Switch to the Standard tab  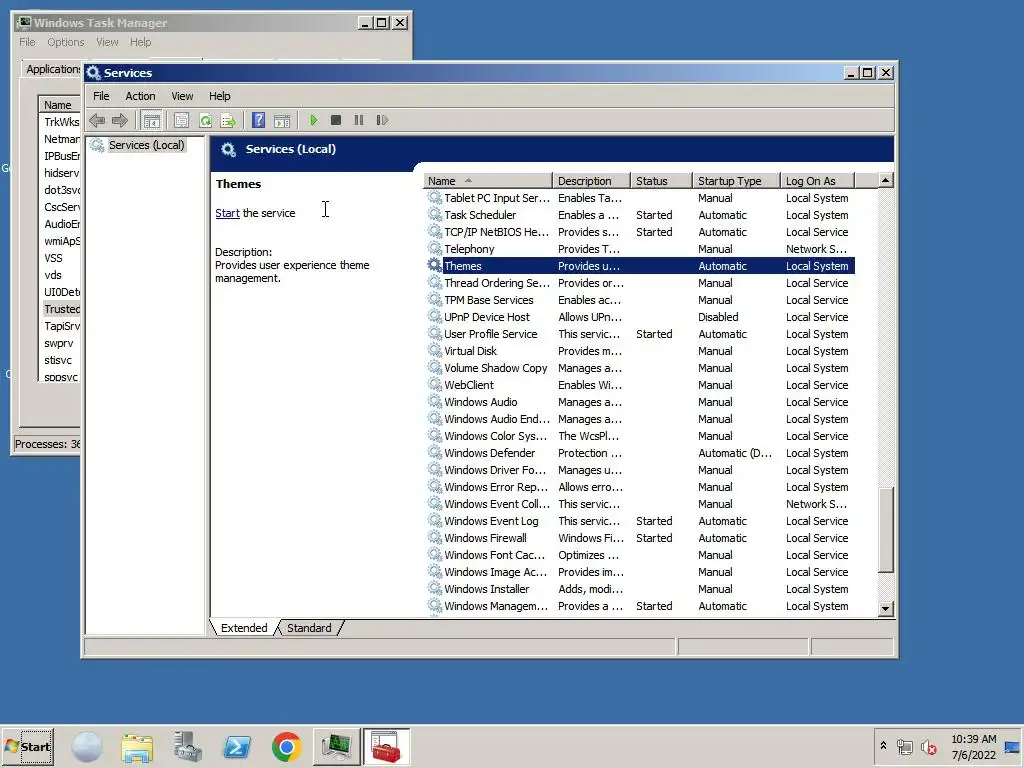pos(309,628)
